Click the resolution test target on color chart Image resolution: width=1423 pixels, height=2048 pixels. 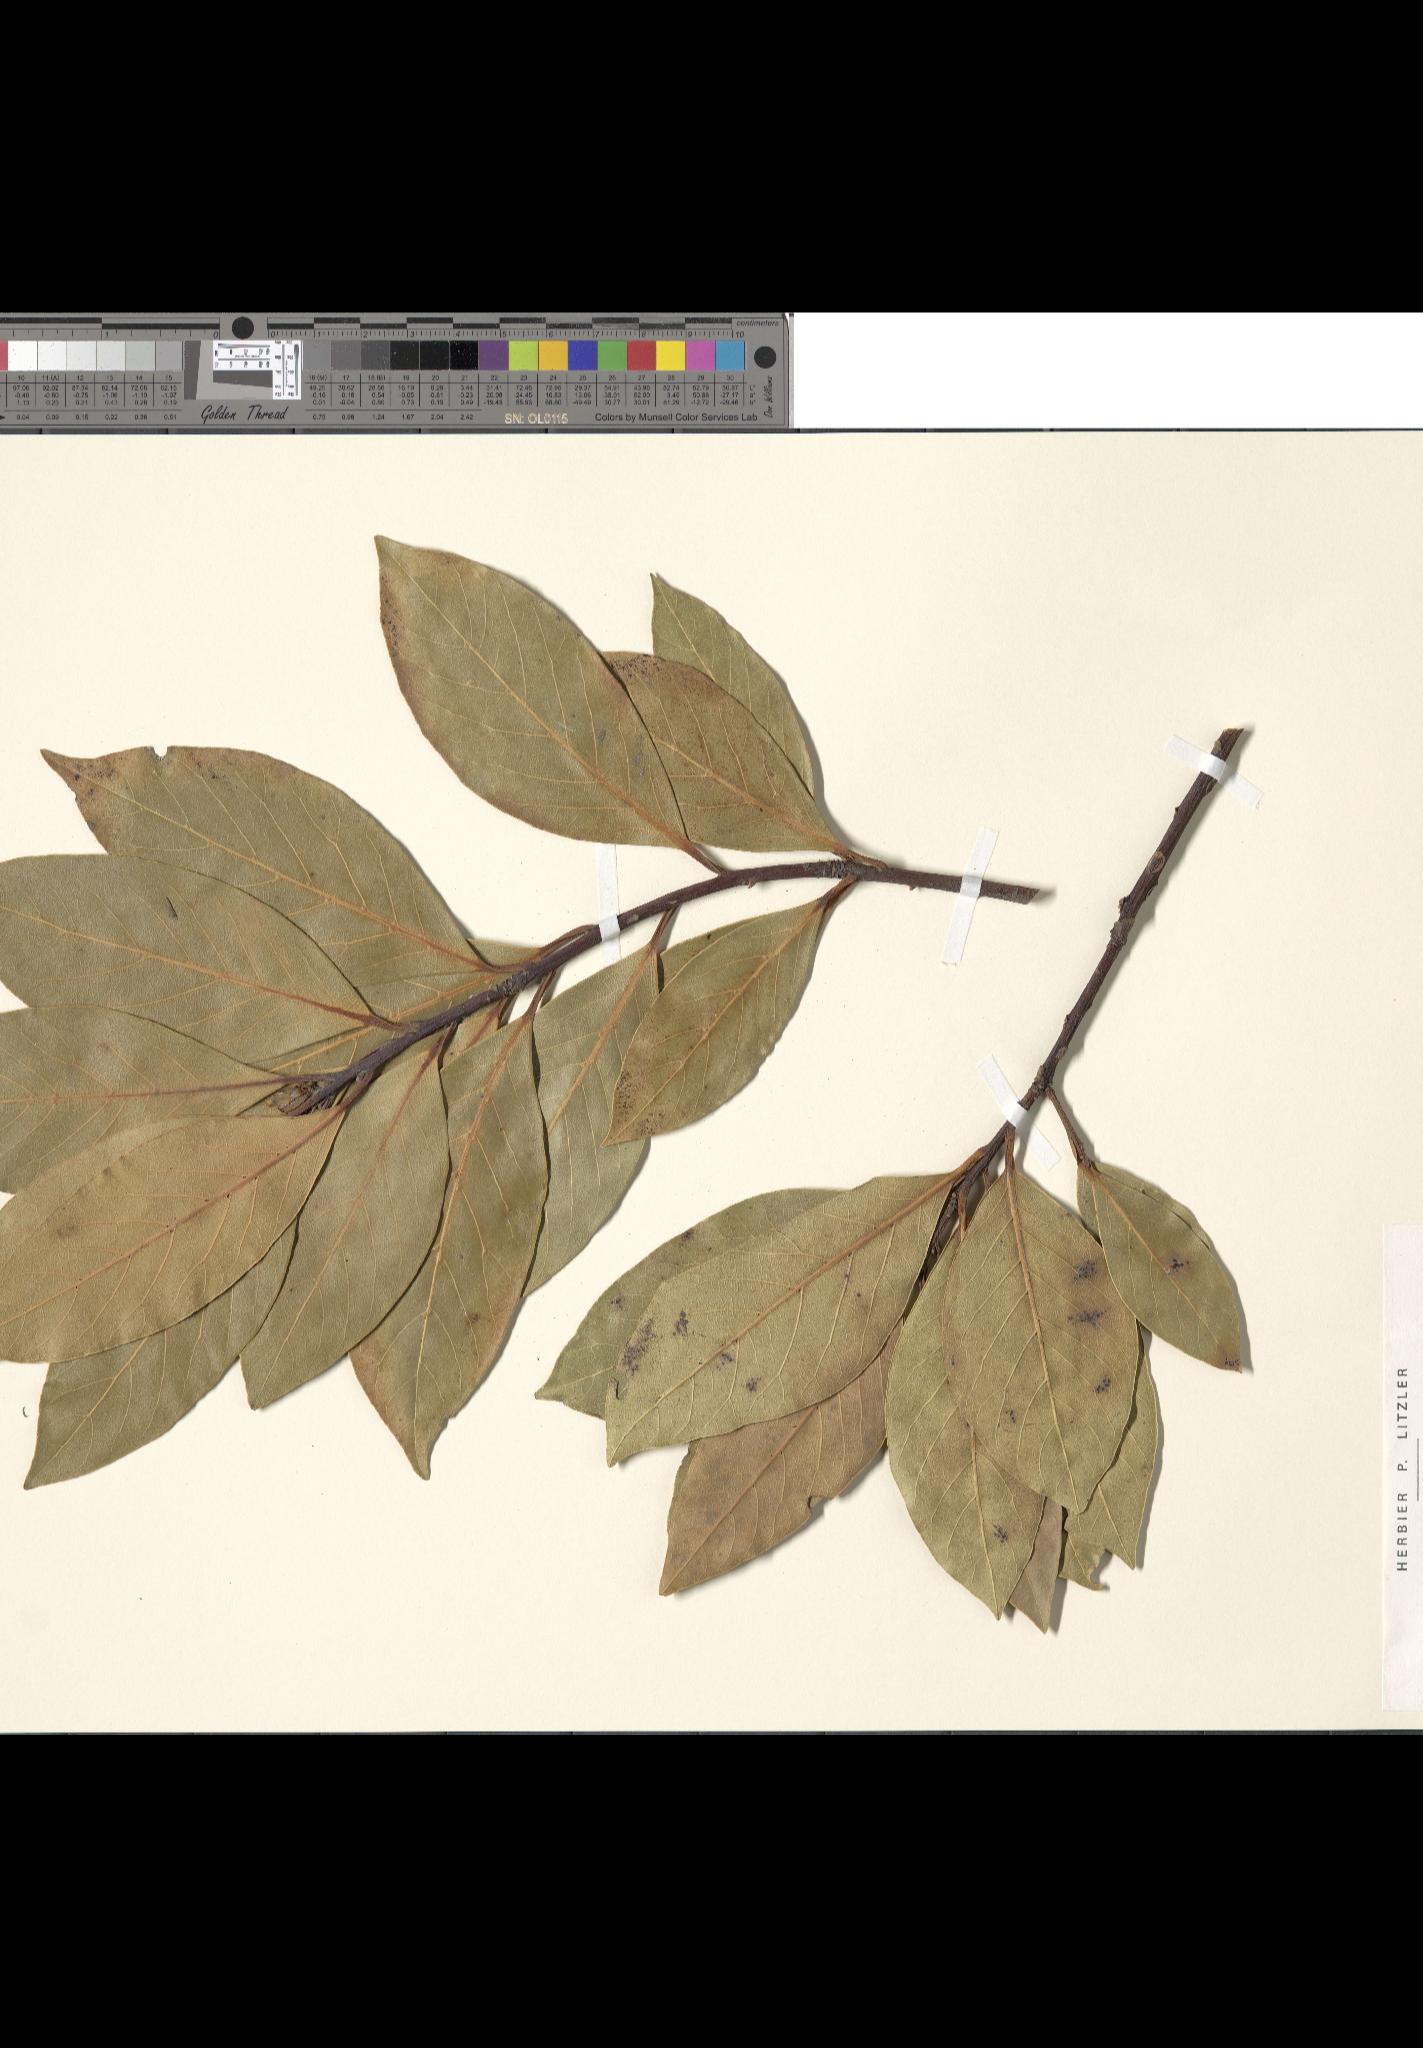pyautogui.click(x=257, y=368)
